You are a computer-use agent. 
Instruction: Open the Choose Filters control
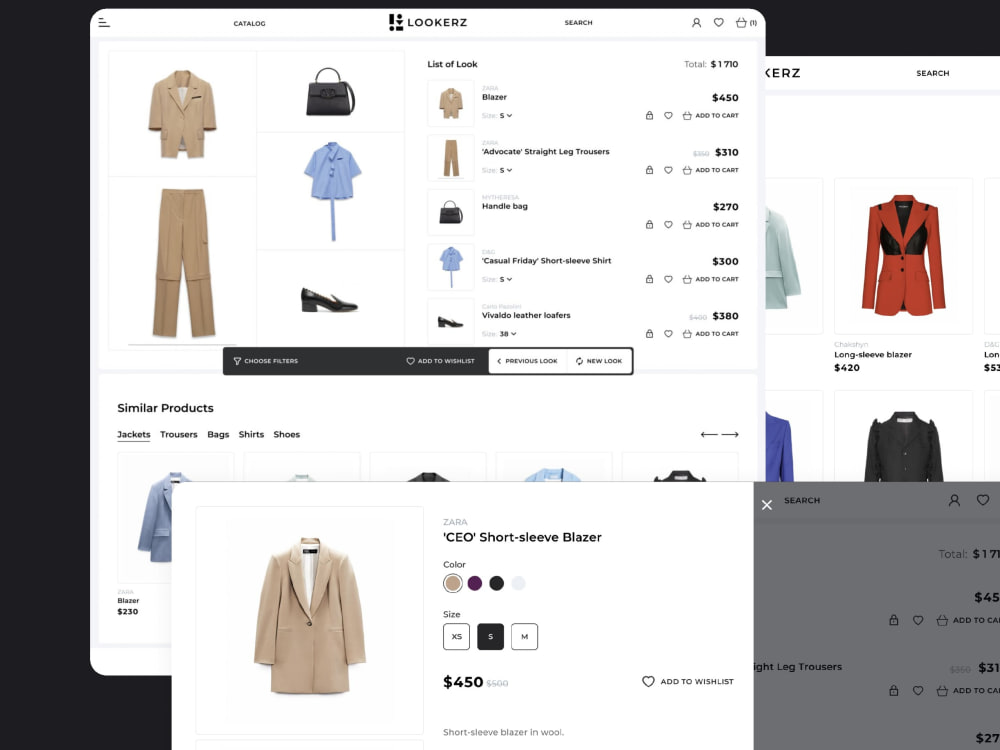tap(265, 361)
